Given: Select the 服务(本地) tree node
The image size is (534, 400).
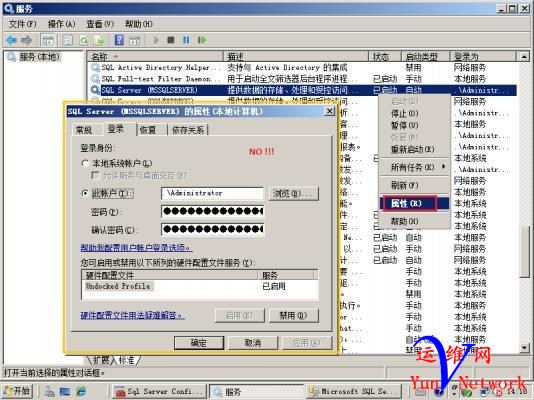Looking at the screenshot, I should click(39, 57).
